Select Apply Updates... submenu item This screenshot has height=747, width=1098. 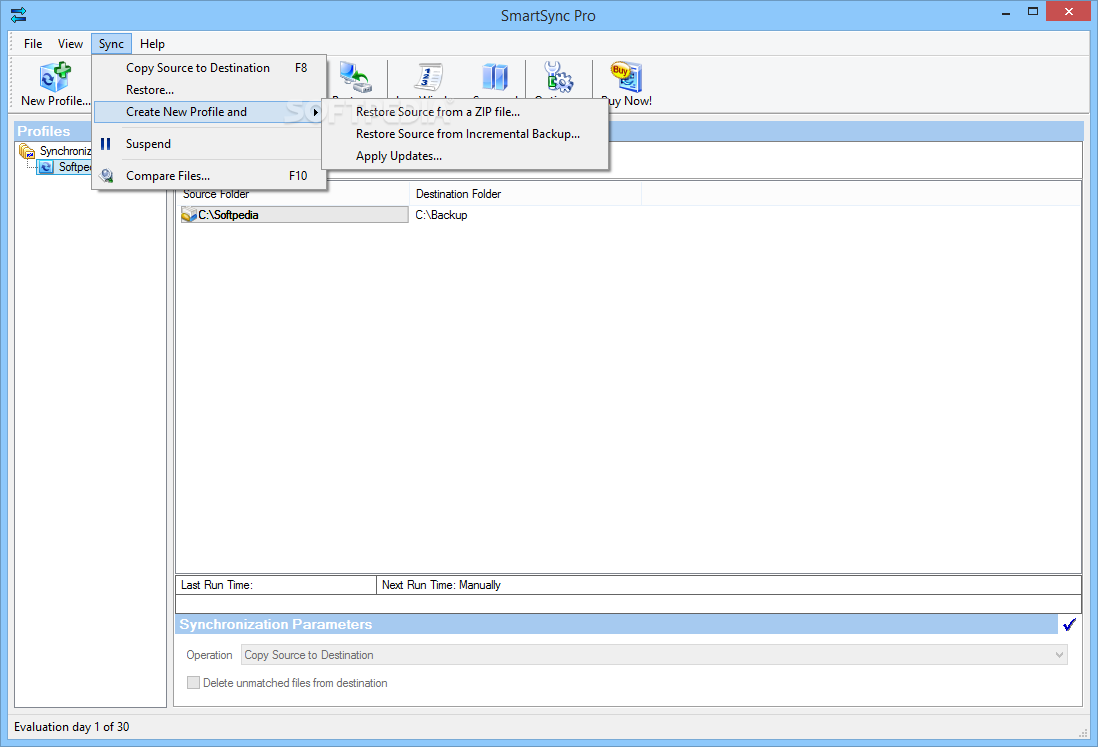(465, 156)
